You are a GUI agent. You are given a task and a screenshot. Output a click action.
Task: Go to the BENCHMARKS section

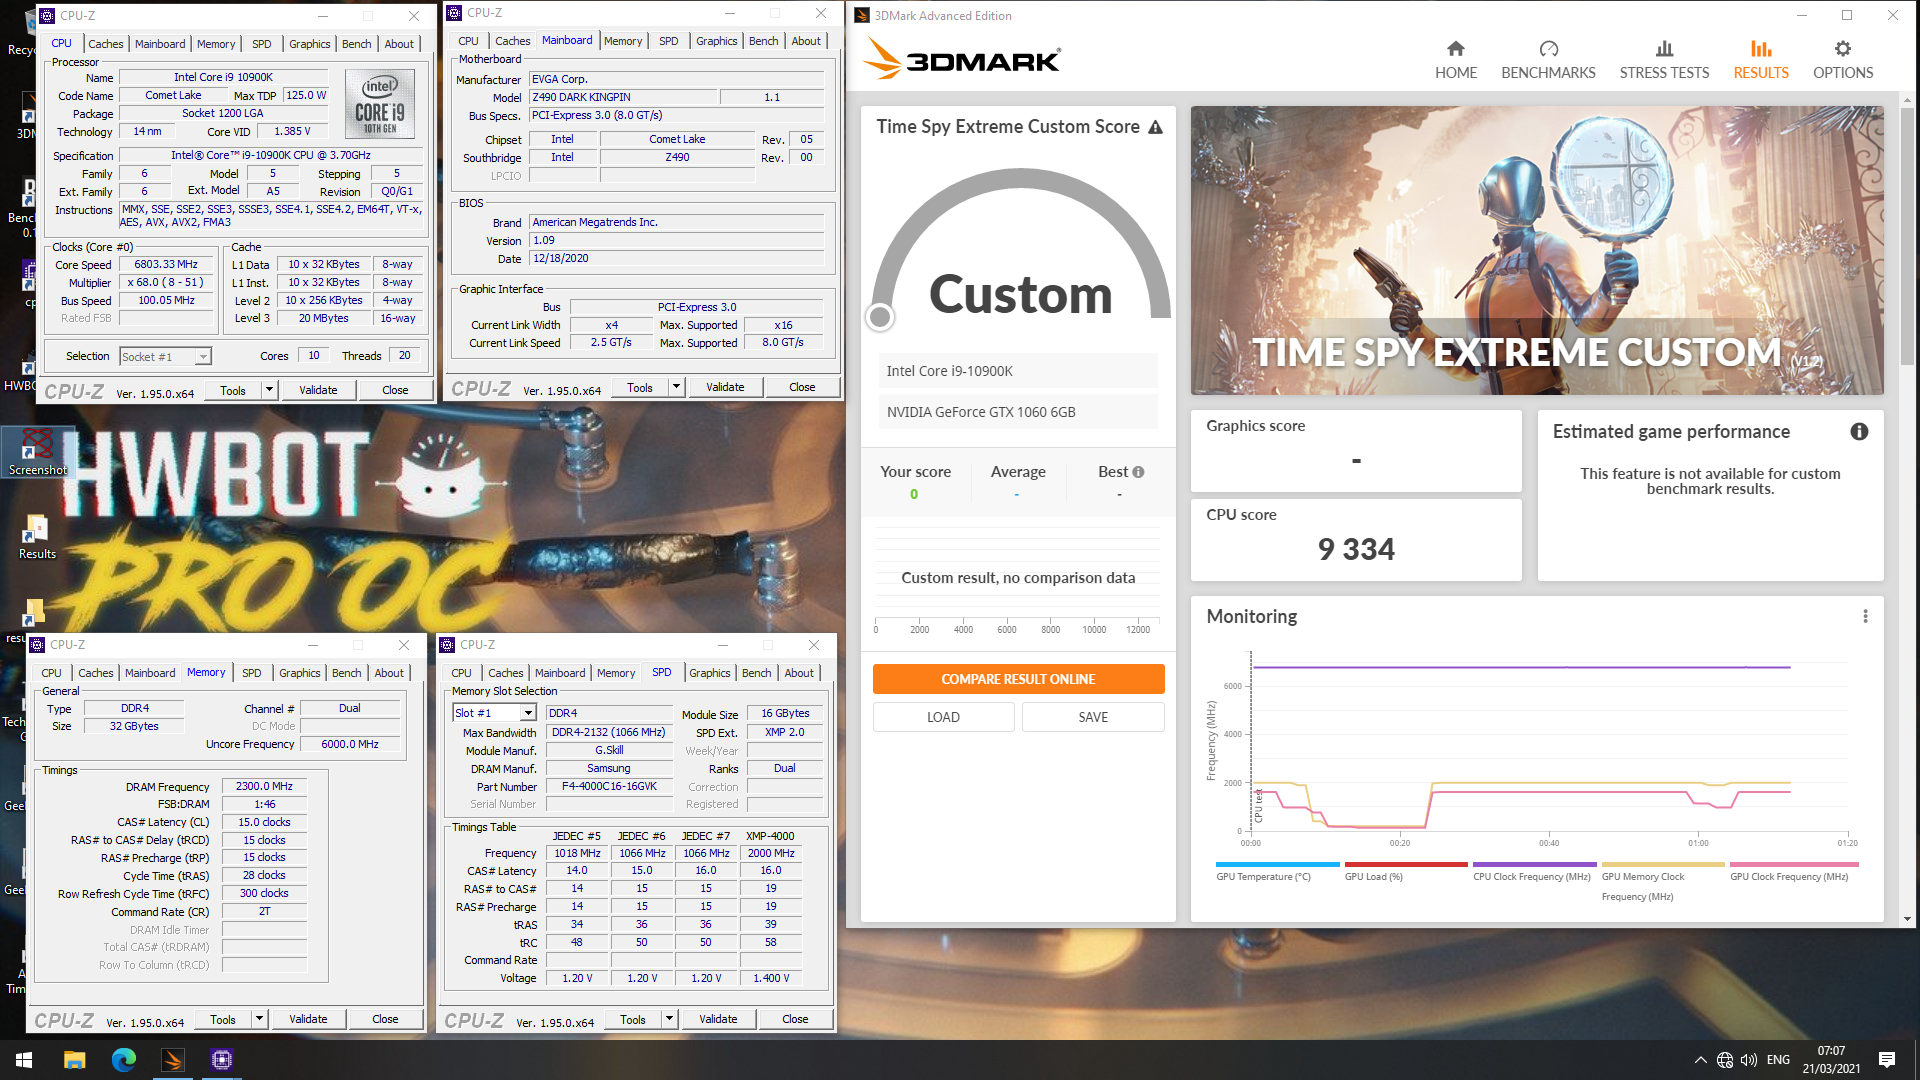(1548, 60)
